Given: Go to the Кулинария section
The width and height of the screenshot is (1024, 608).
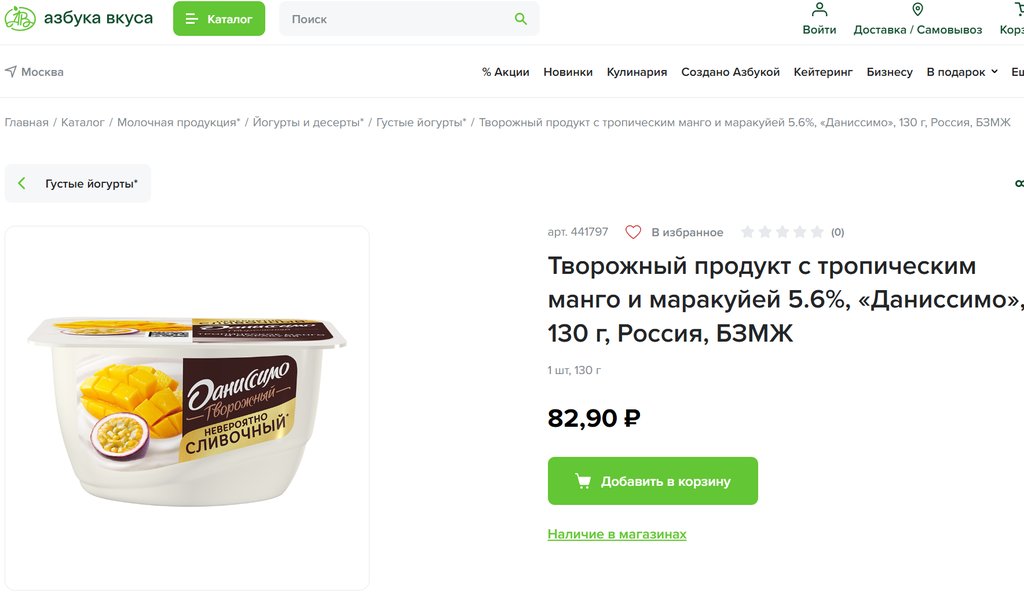Looking at the screenshot, I should [636, 72].
